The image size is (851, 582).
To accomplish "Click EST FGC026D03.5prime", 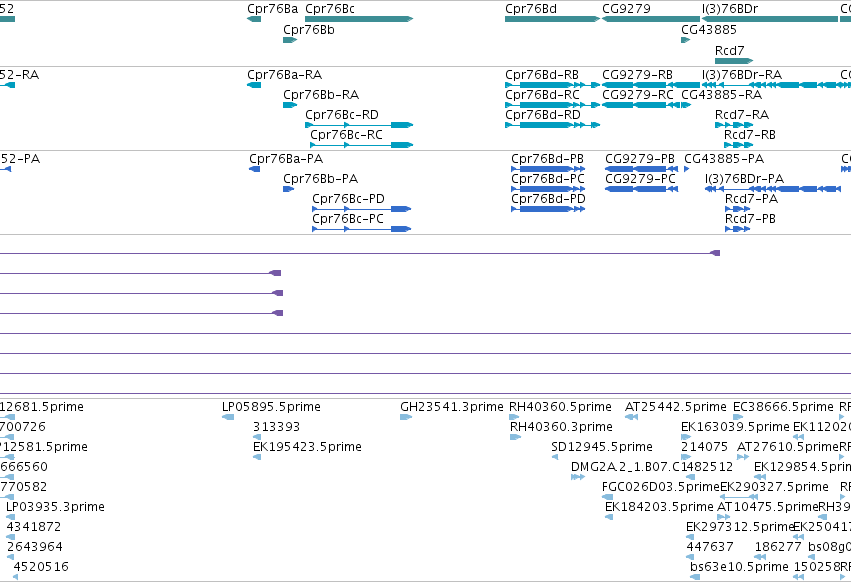I will tap(661, 487).
